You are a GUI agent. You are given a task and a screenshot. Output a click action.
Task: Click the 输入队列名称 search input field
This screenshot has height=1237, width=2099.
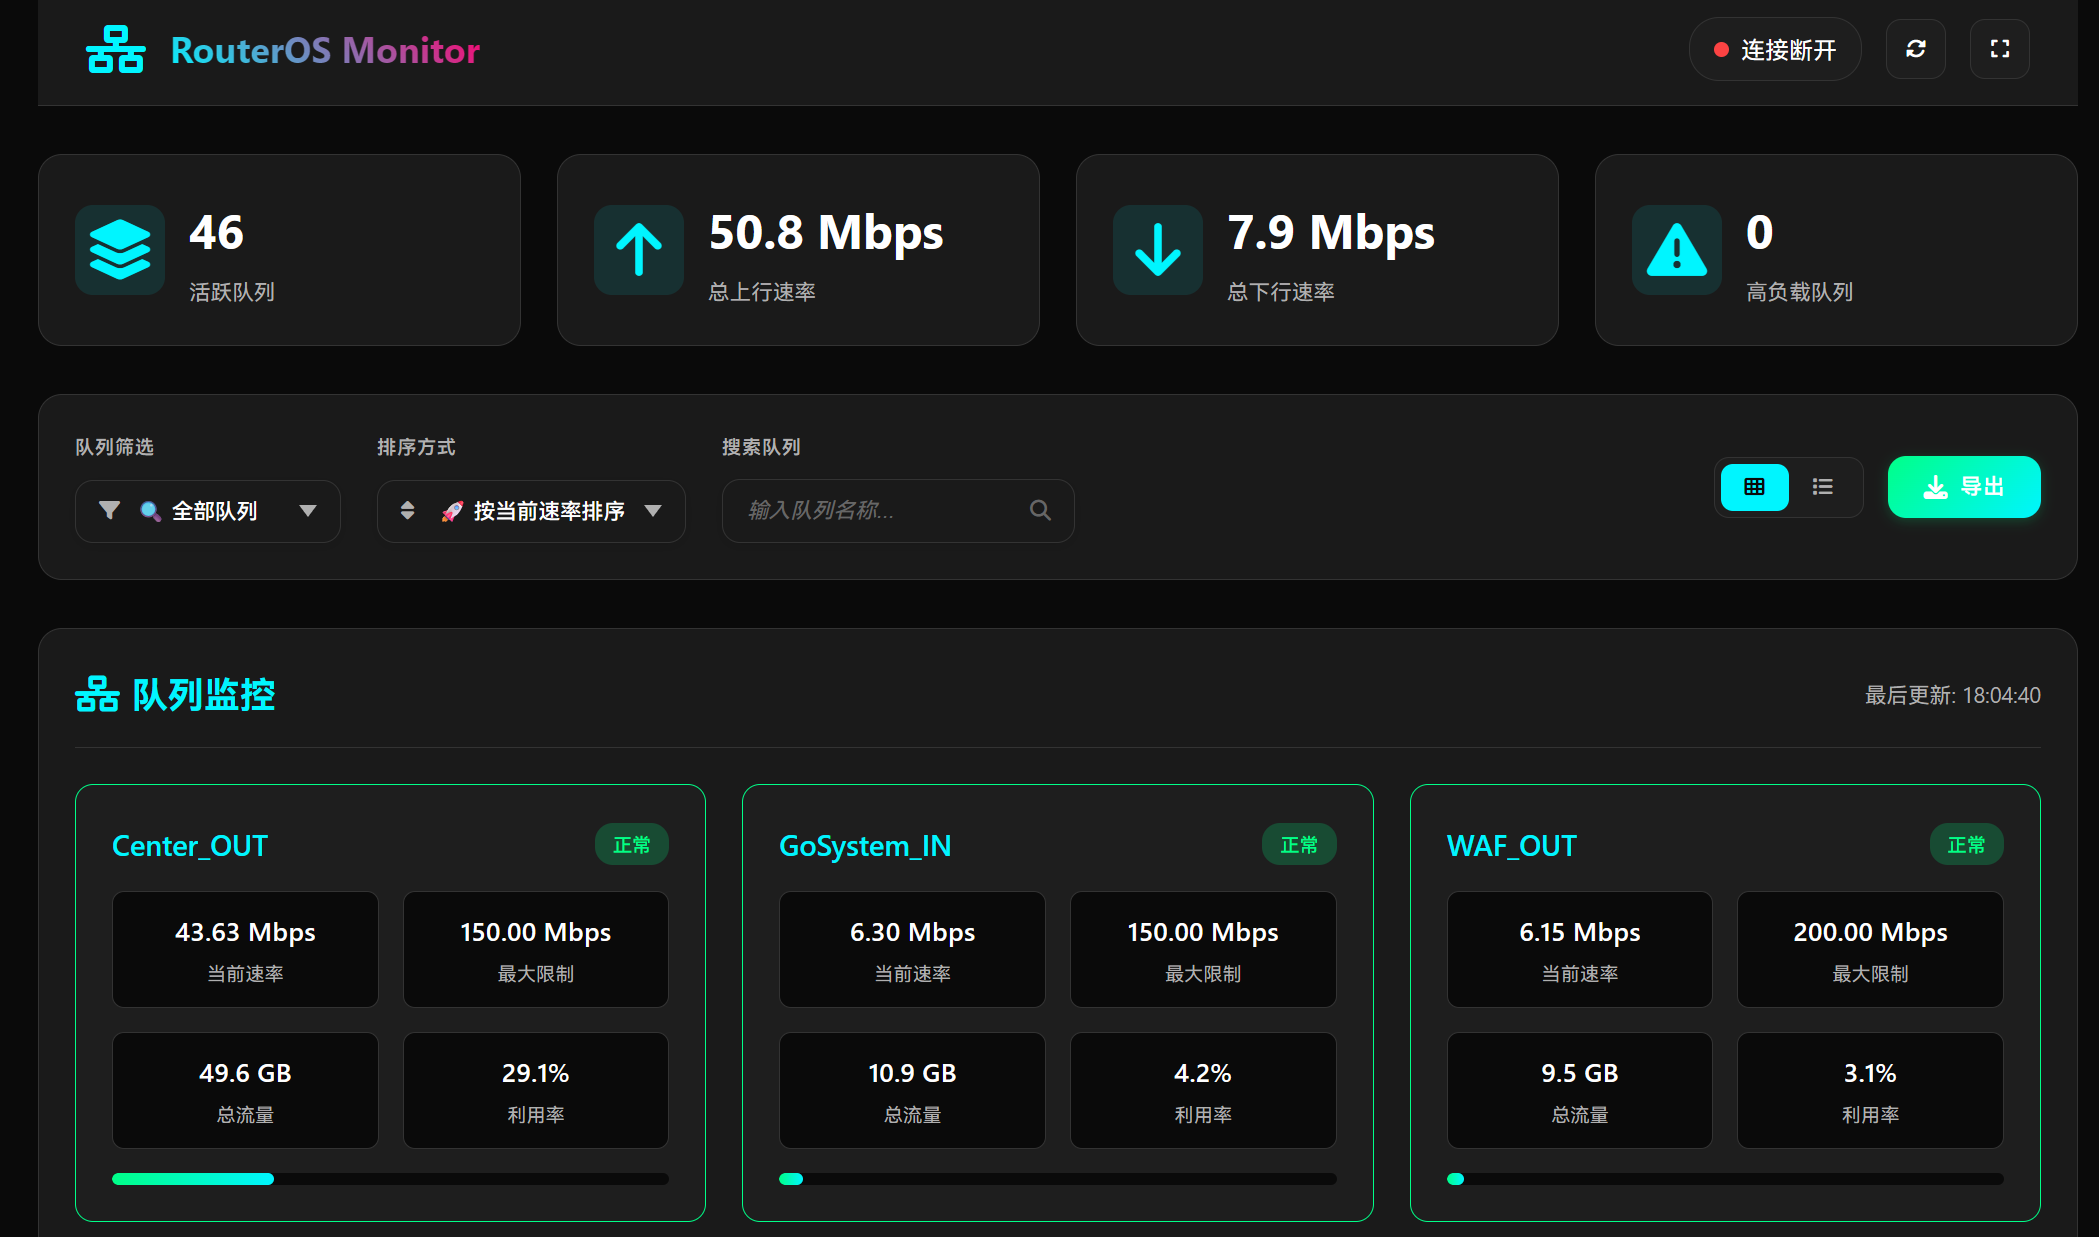[898, 511]
